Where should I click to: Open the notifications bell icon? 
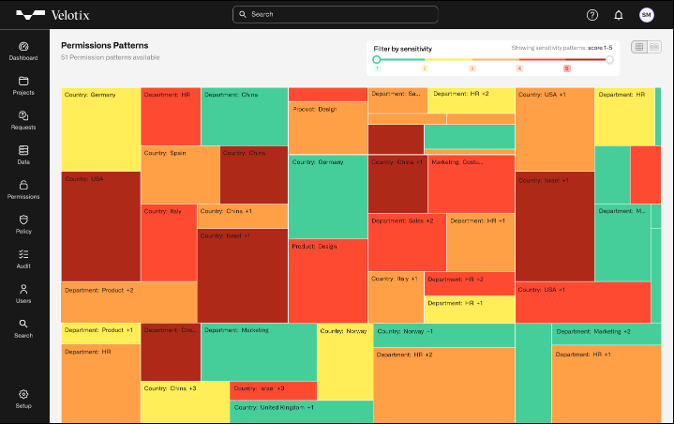tap(619, 15)
